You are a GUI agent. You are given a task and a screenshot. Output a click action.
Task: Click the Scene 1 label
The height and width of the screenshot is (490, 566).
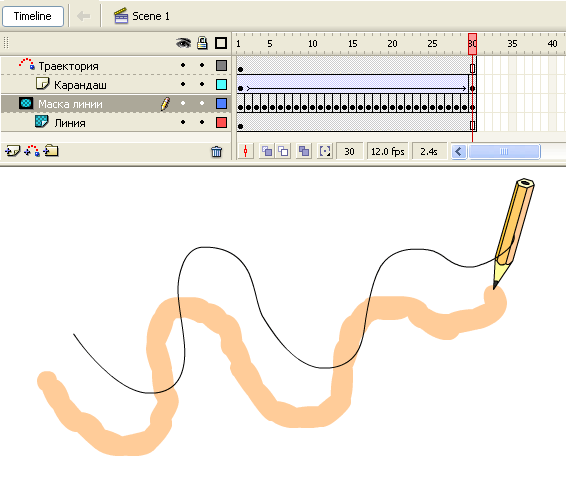(x=151, y=16)
